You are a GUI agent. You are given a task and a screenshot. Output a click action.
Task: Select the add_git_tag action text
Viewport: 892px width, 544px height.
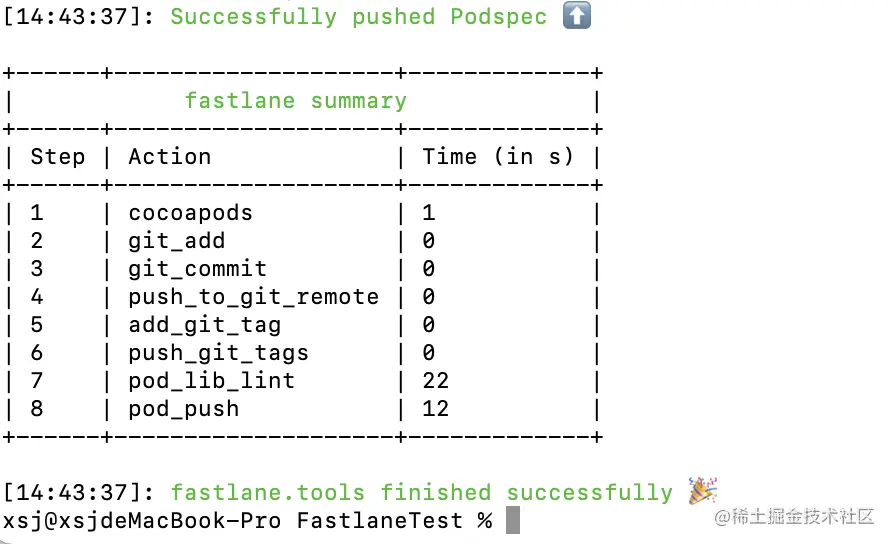(x=204, y=325)
